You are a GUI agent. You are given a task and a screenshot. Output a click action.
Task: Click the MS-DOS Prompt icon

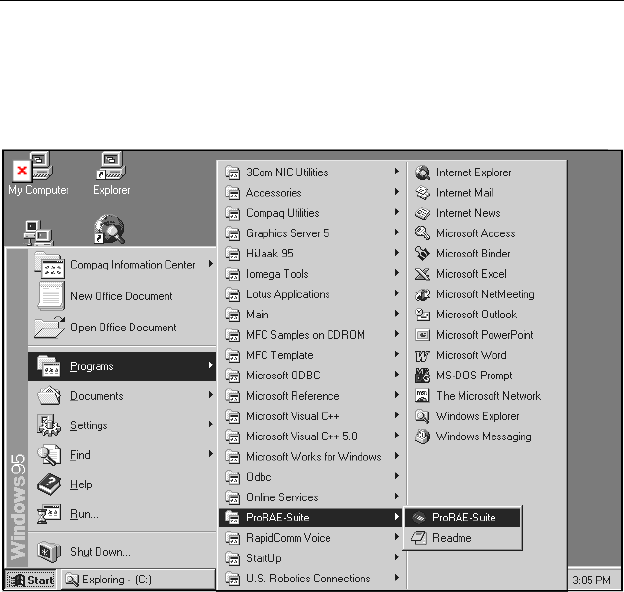pyautogui.click(x=422, y=375)
